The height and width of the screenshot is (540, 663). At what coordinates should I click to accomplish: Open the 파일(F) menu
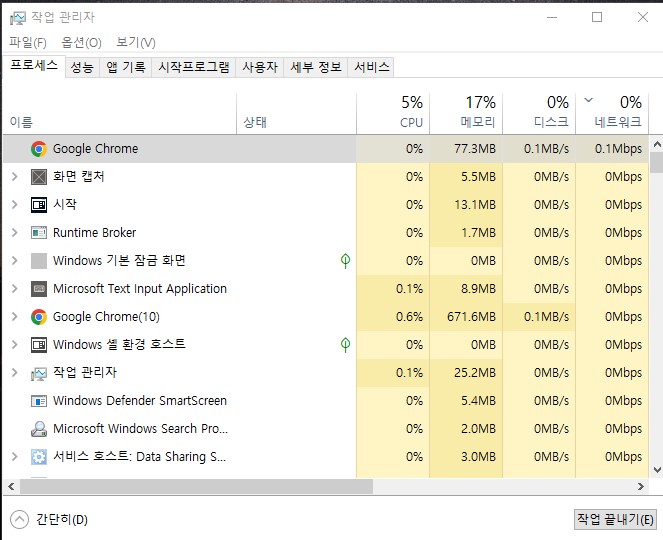point(28,42)
